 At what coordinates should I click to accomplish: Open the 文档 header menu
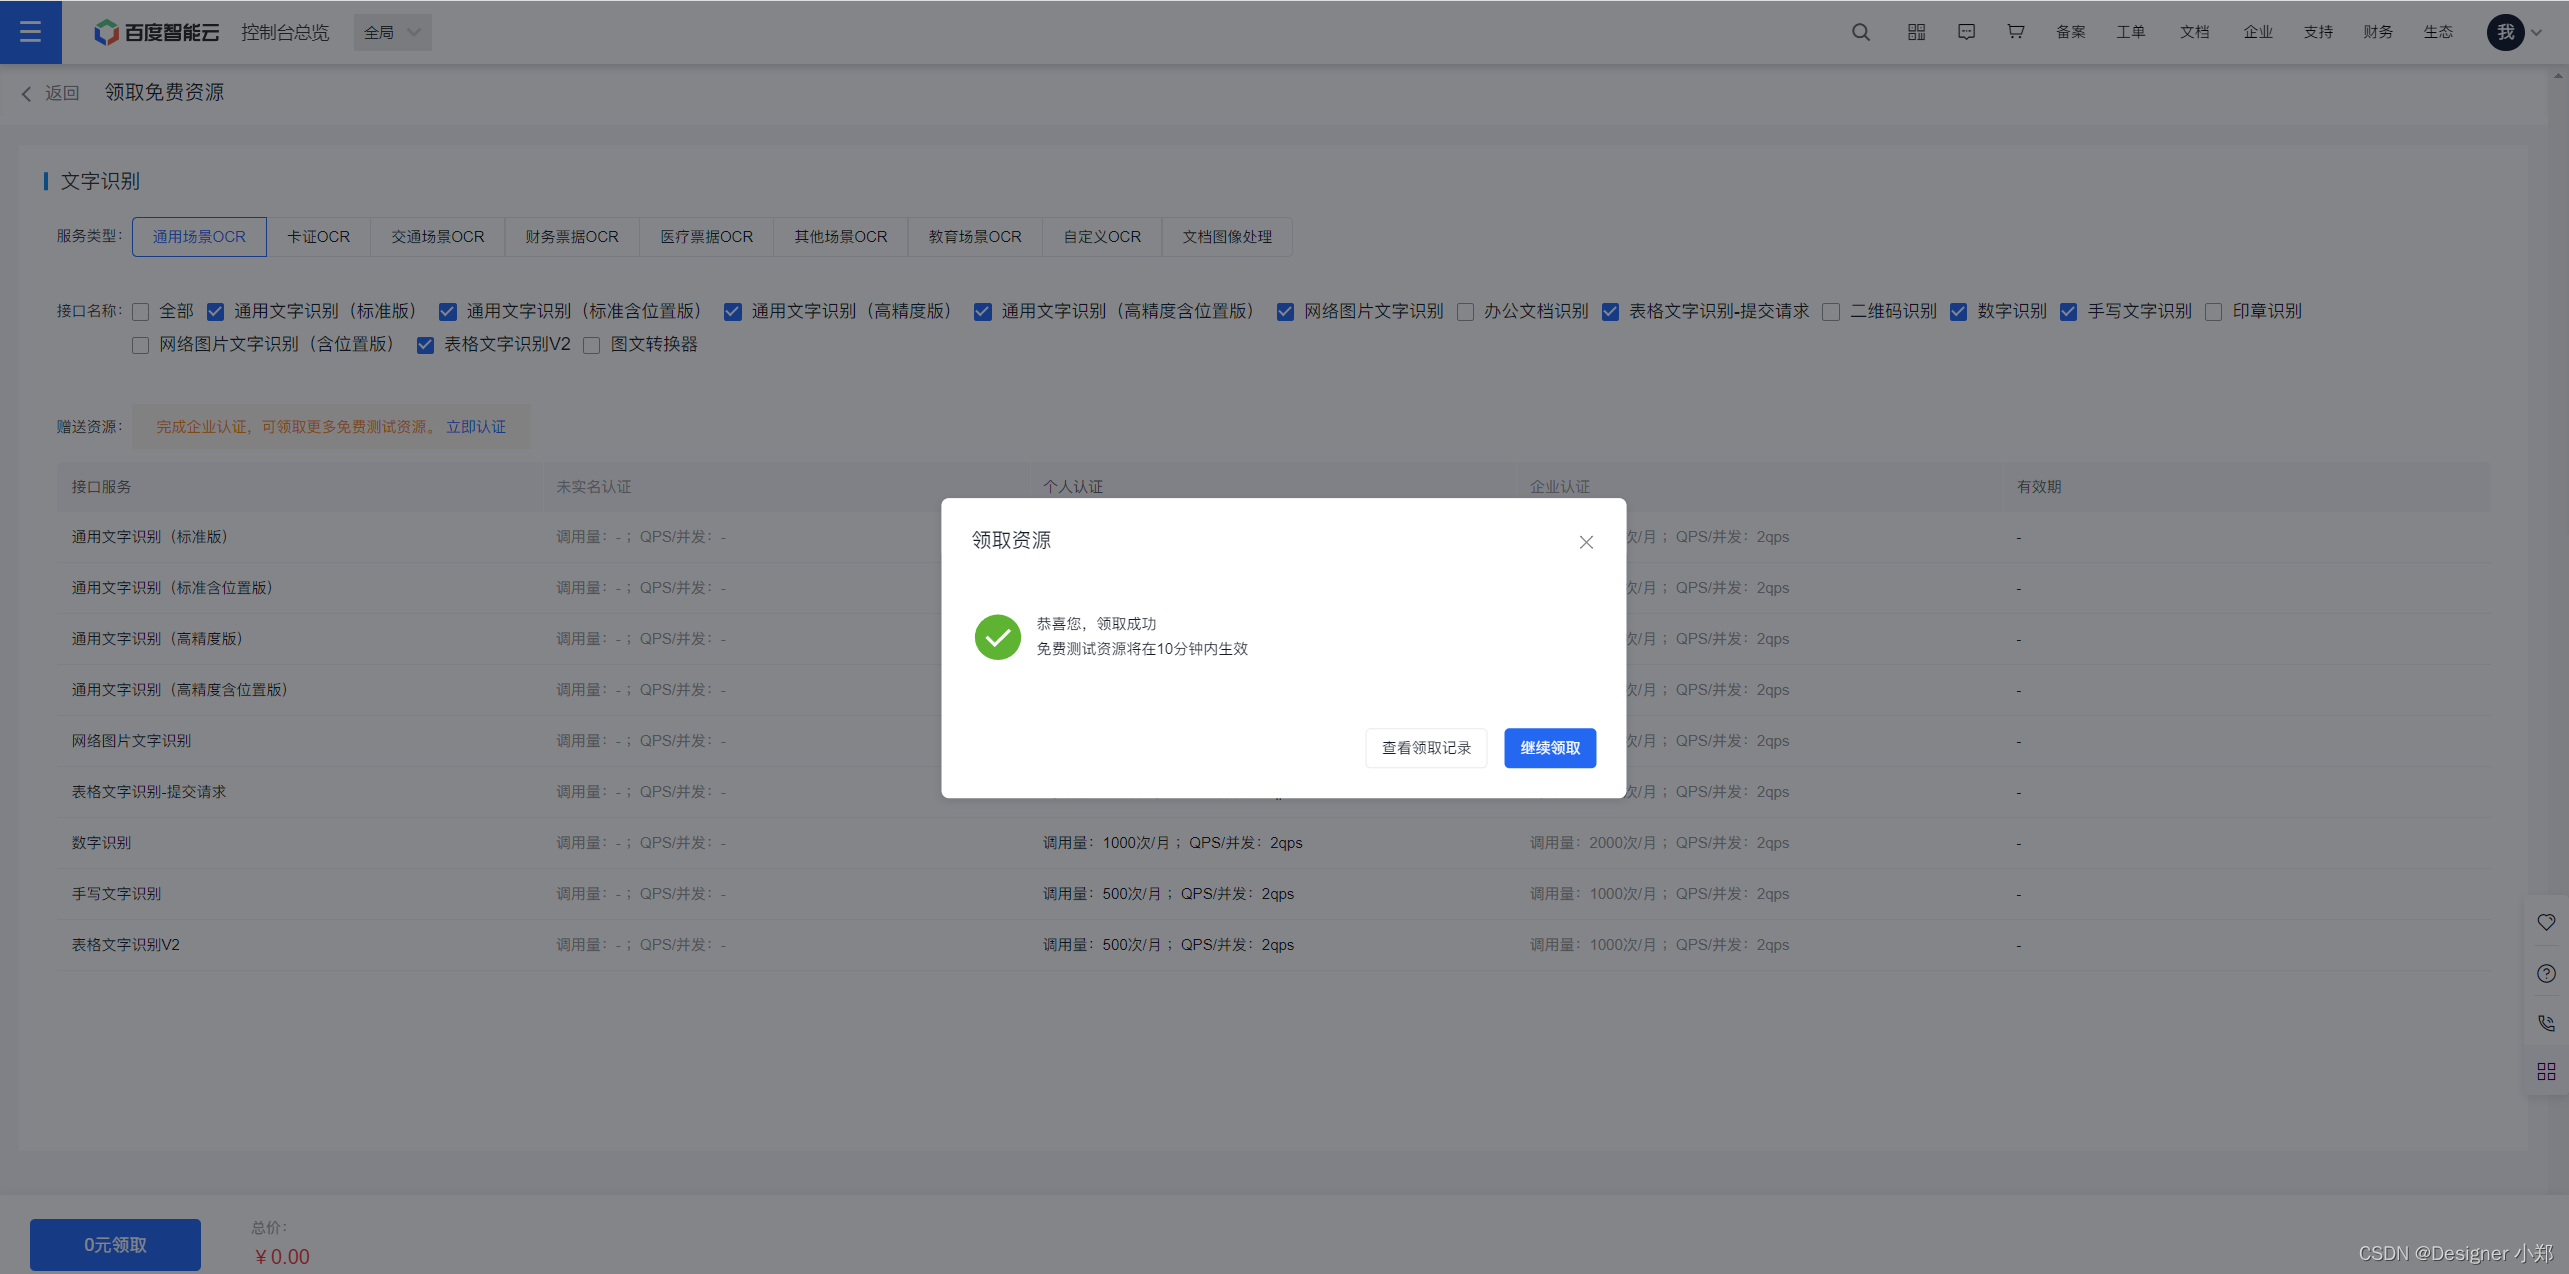tap(2195, 32)
